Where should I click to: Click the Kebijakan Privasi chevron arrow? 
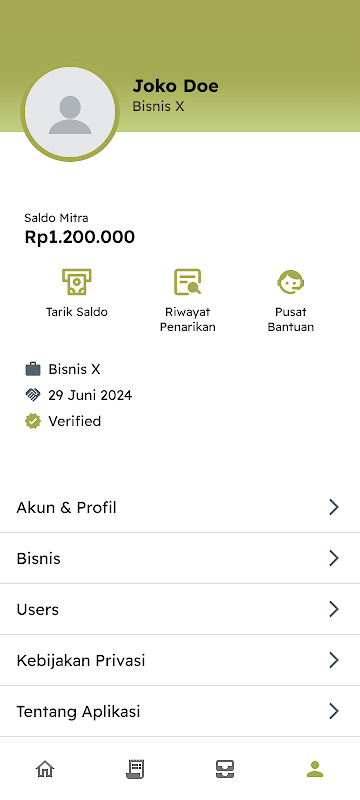334,660
